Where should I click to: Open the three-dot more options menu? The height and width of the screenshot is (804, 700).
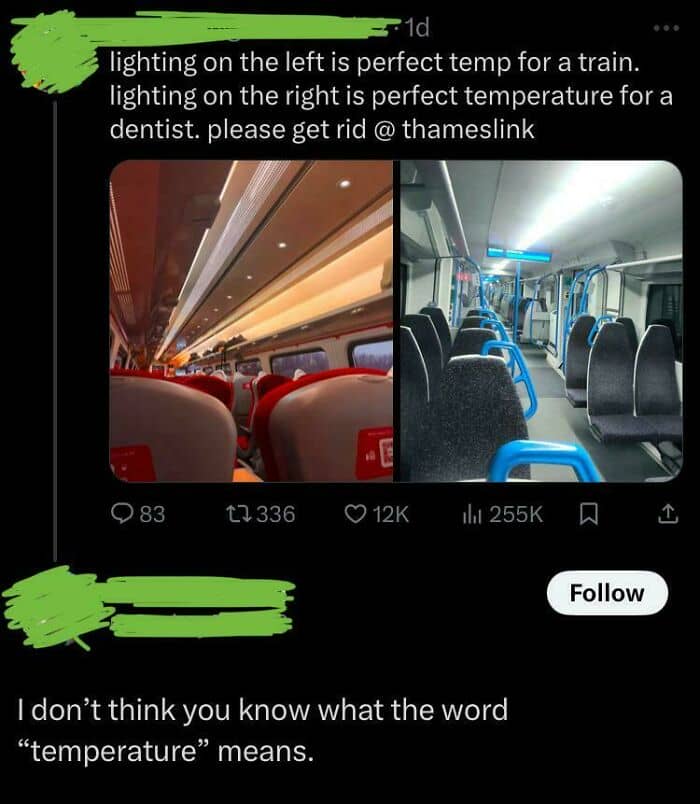click(x=666, y=28)
